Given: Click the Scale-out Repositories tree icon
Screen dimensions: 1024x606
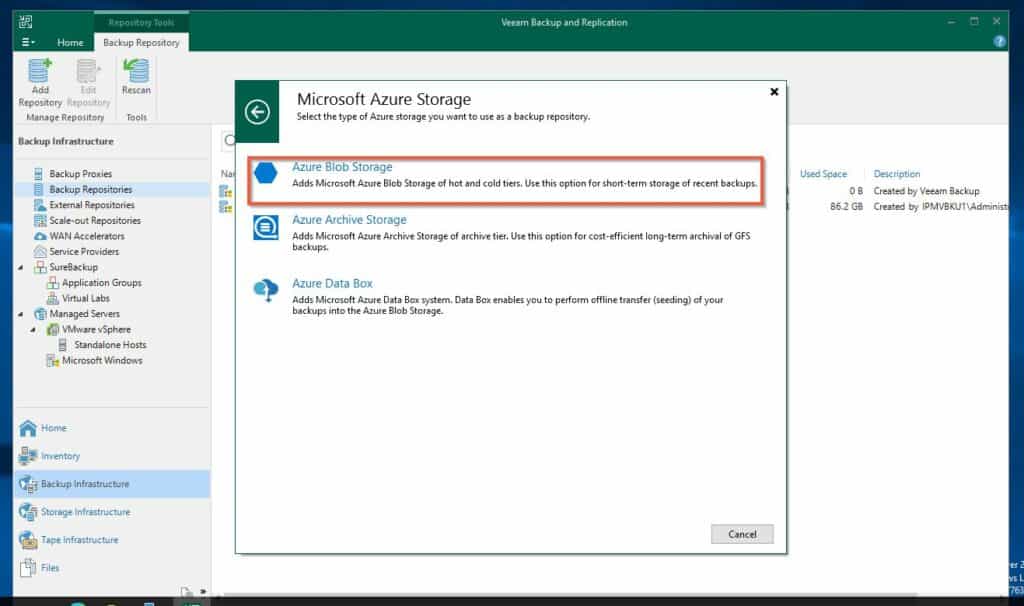Looking at the screenshot, I should click(40, 221).
